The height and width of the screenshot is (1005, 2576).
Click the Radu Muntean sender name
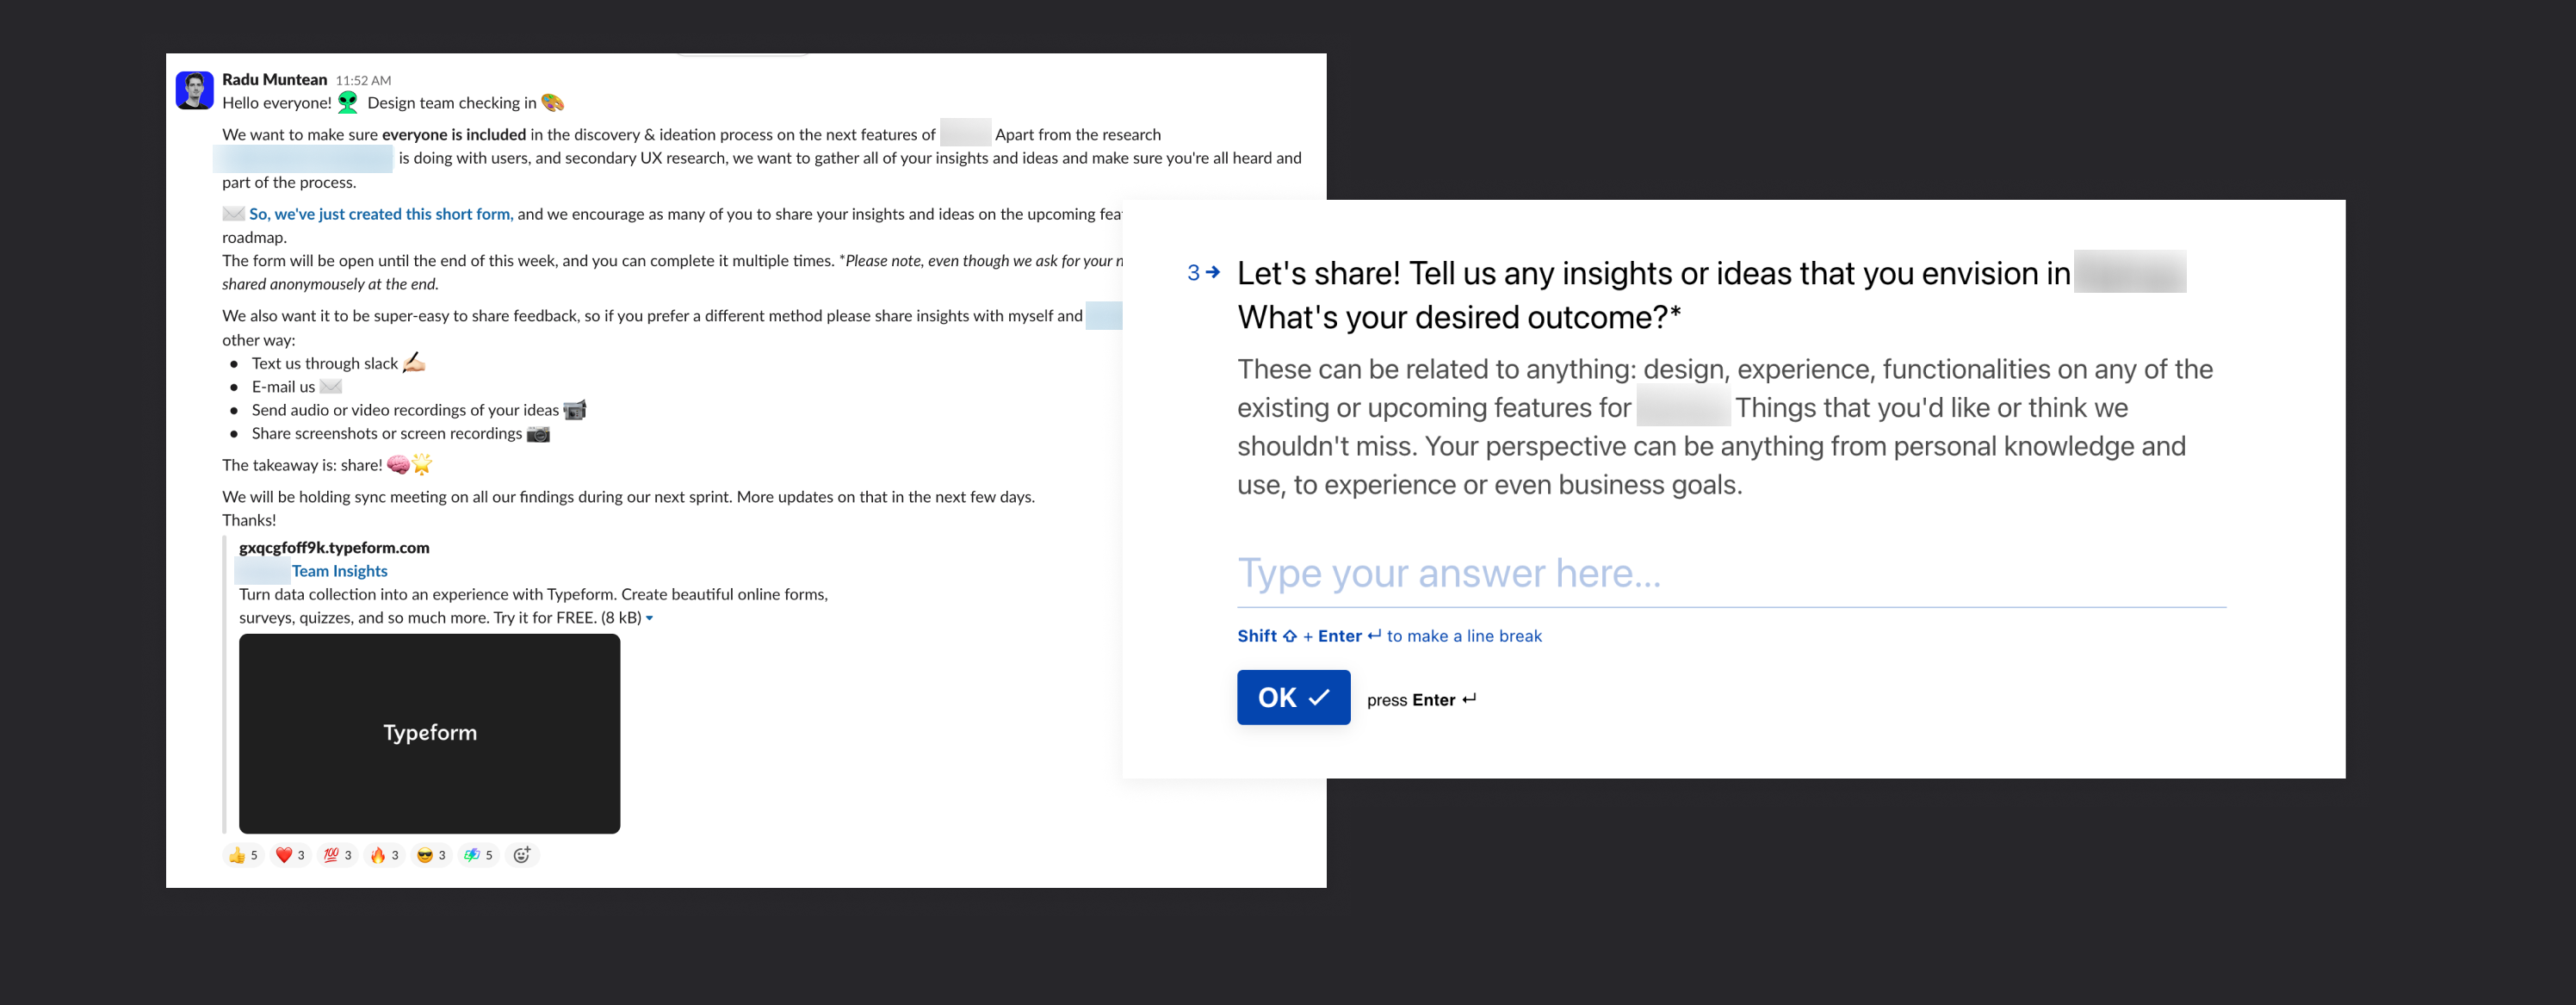coord(274,79)
